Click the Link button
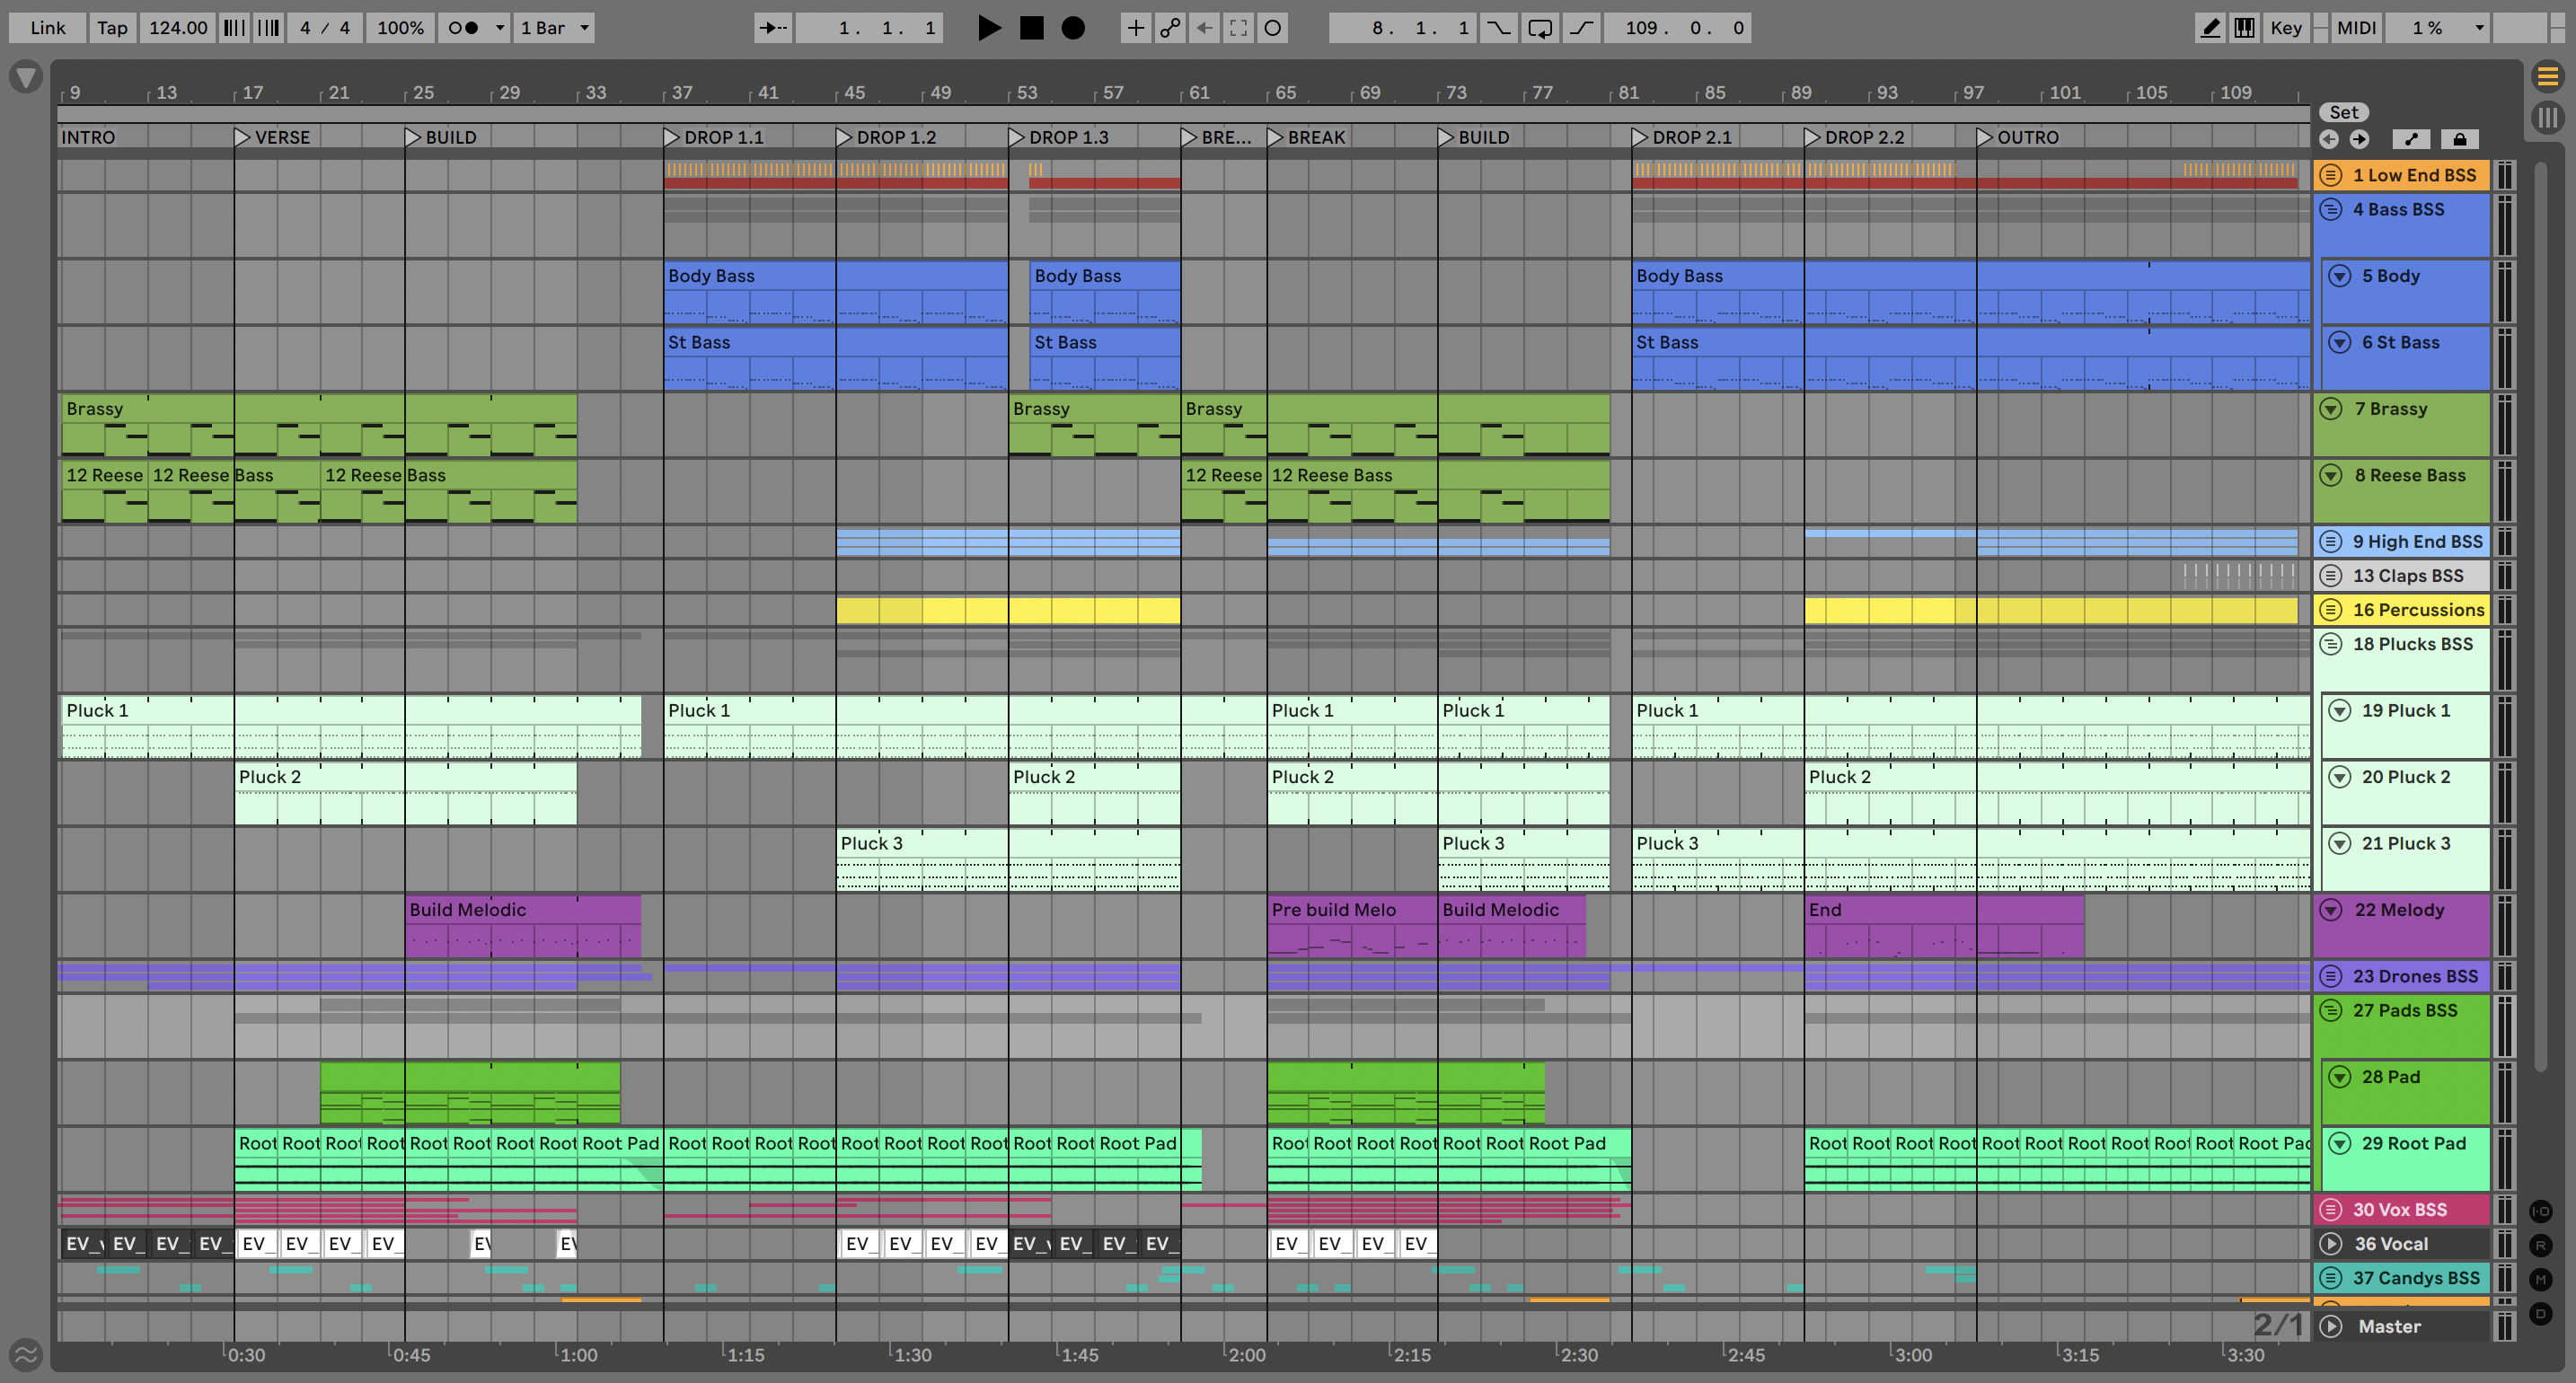This screenshot has height=1383, width=2576. tap(47, 28)
